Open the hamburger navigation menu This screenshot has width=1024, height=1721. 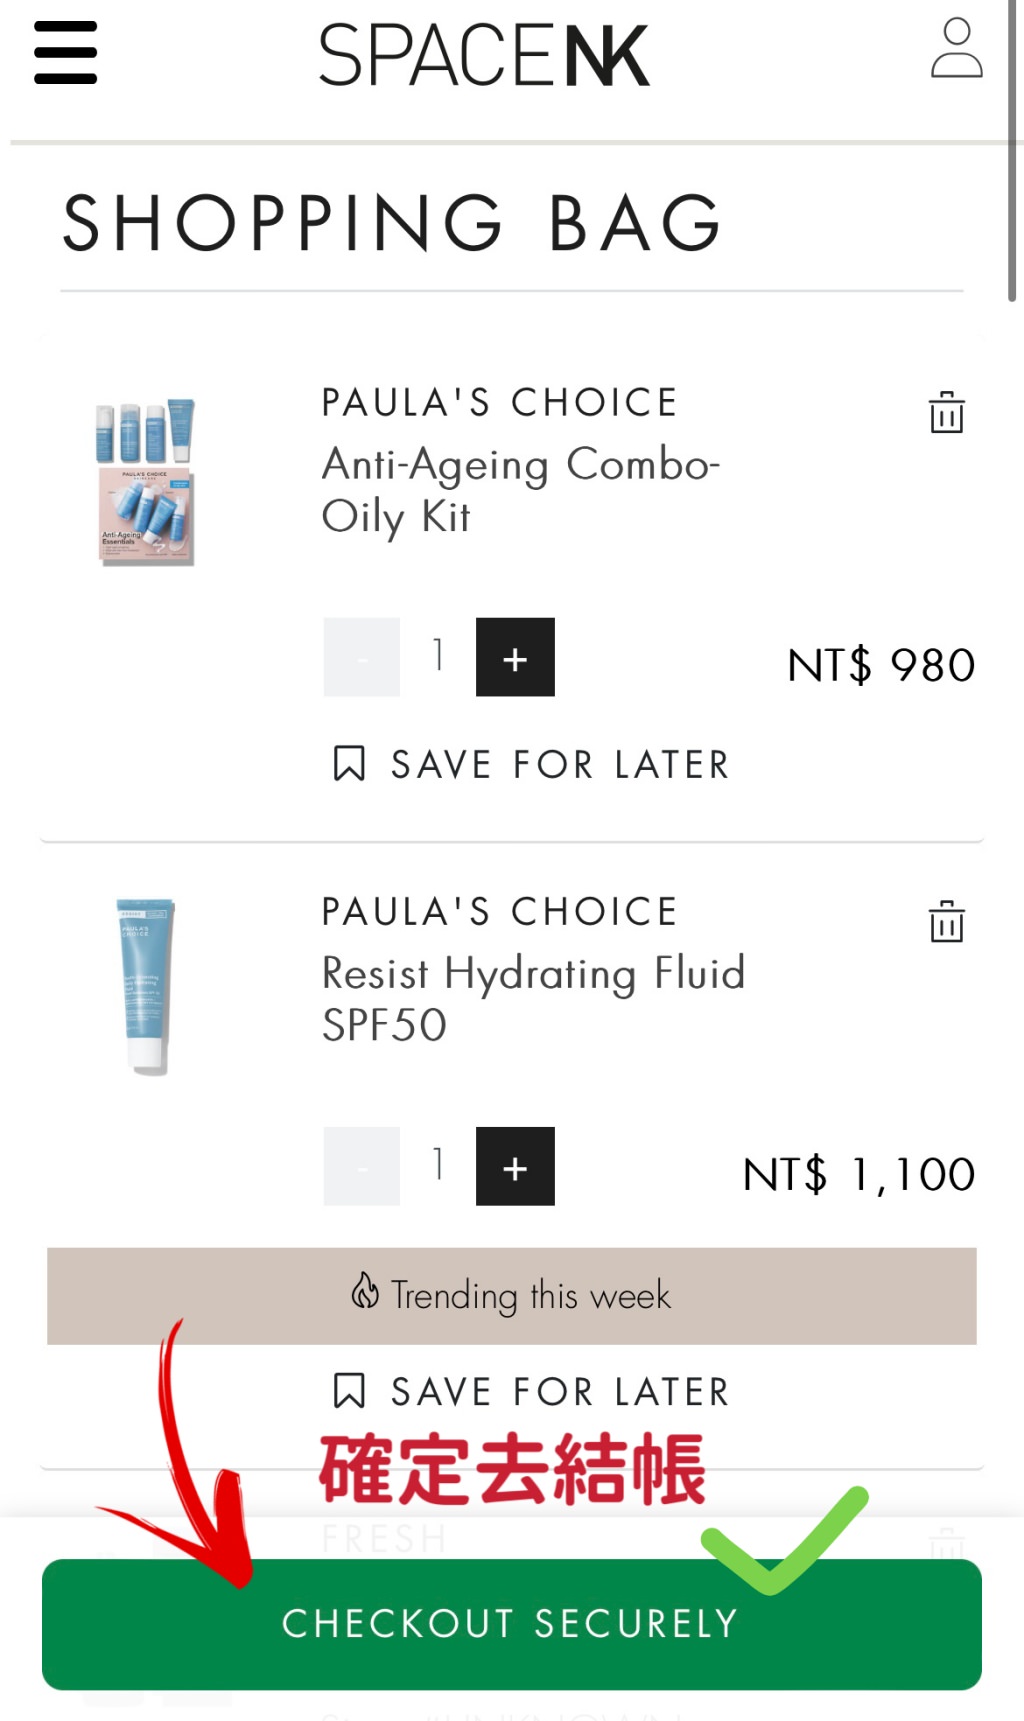click(66, 53)
